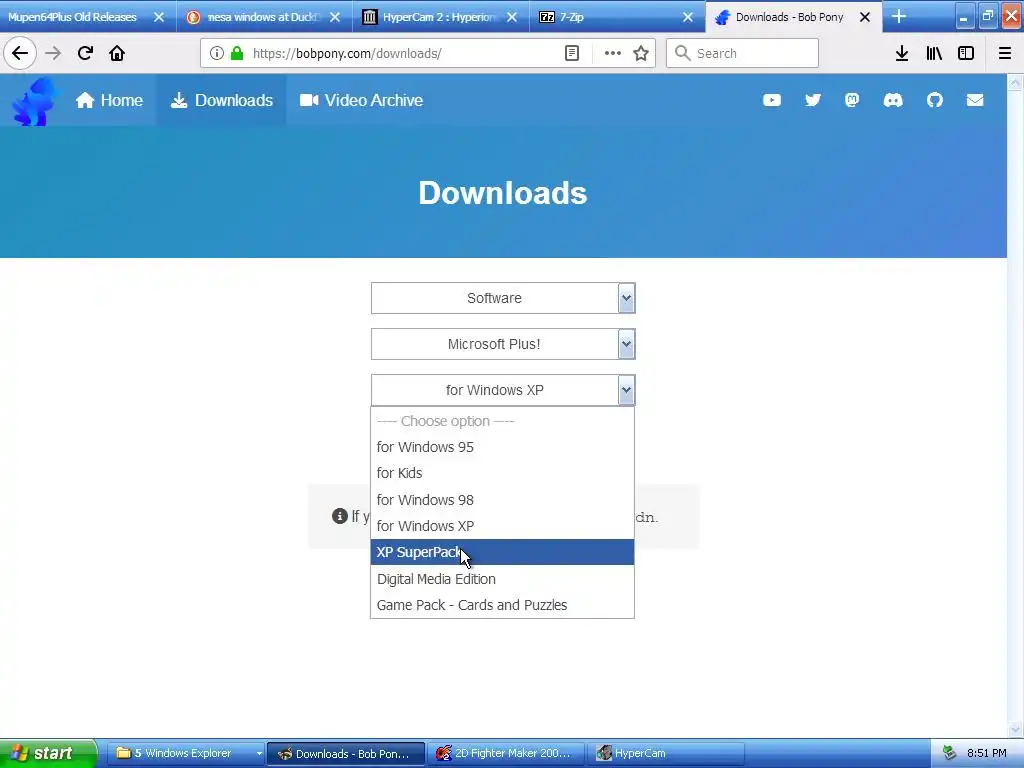Open the Firefox downloads arrow panel

tap(902, 53)
